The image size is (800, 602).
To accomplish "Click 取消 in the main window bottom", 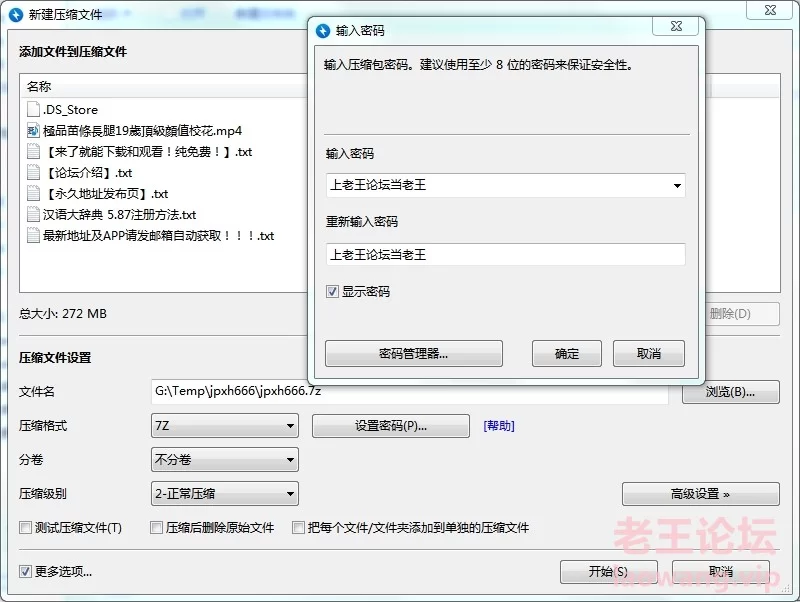I will pyautogui.click(x=720, y=571).
